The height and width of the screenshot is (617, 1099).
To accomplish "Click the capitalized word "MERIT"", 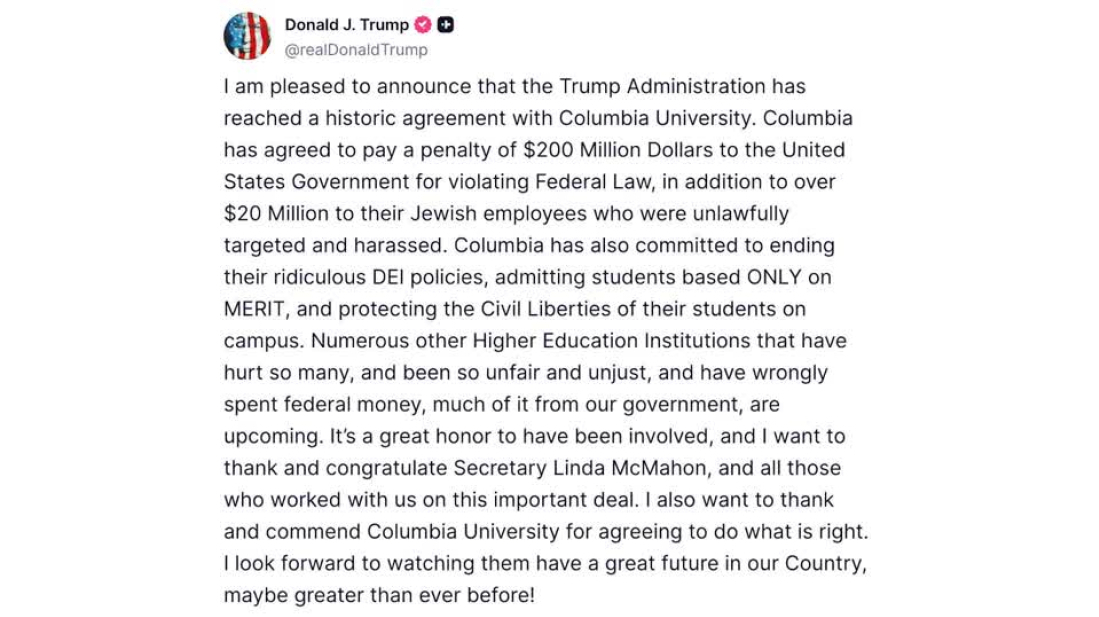I will tap(254, 308).
